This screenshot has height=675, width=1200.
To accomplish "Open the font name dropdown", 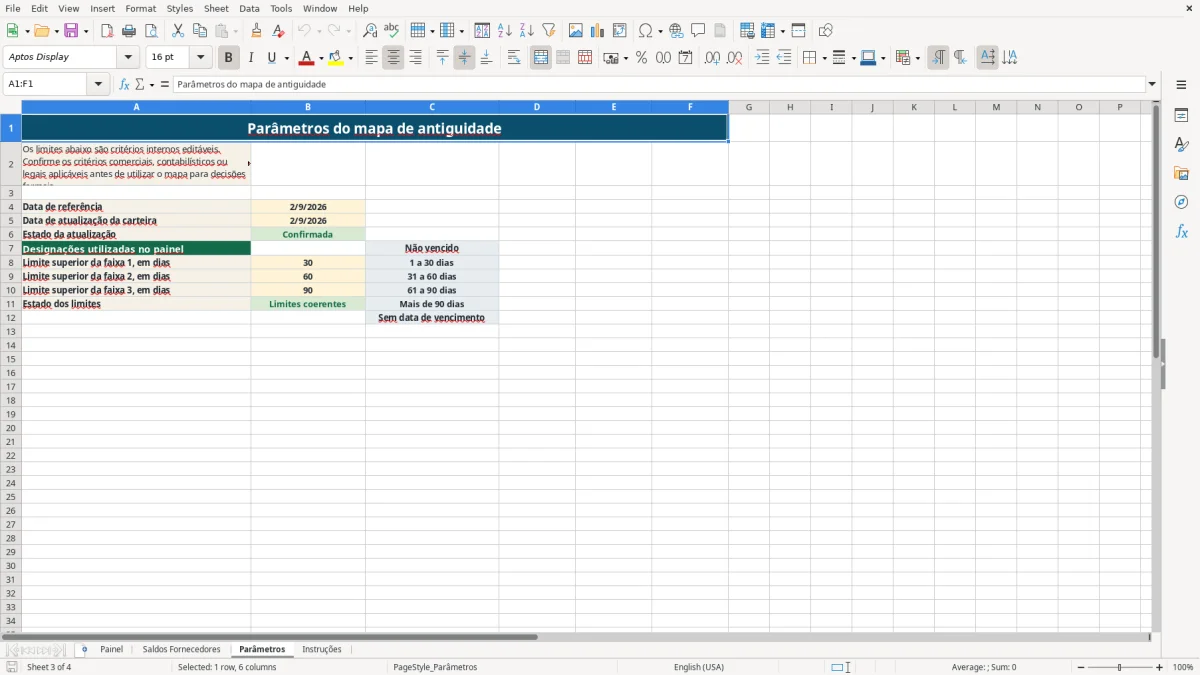I will point(128,58).
